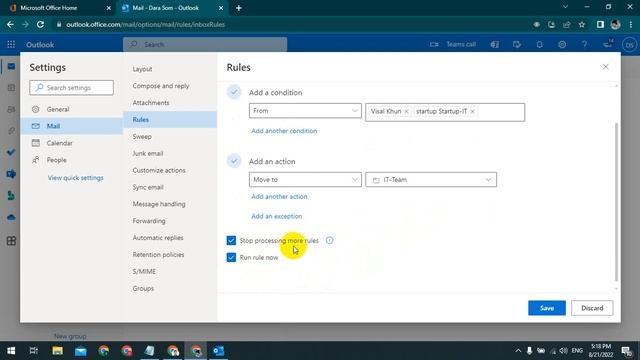Click Add another condition link
Viewport: 640px width, 360px height.
tap(284, 131)
